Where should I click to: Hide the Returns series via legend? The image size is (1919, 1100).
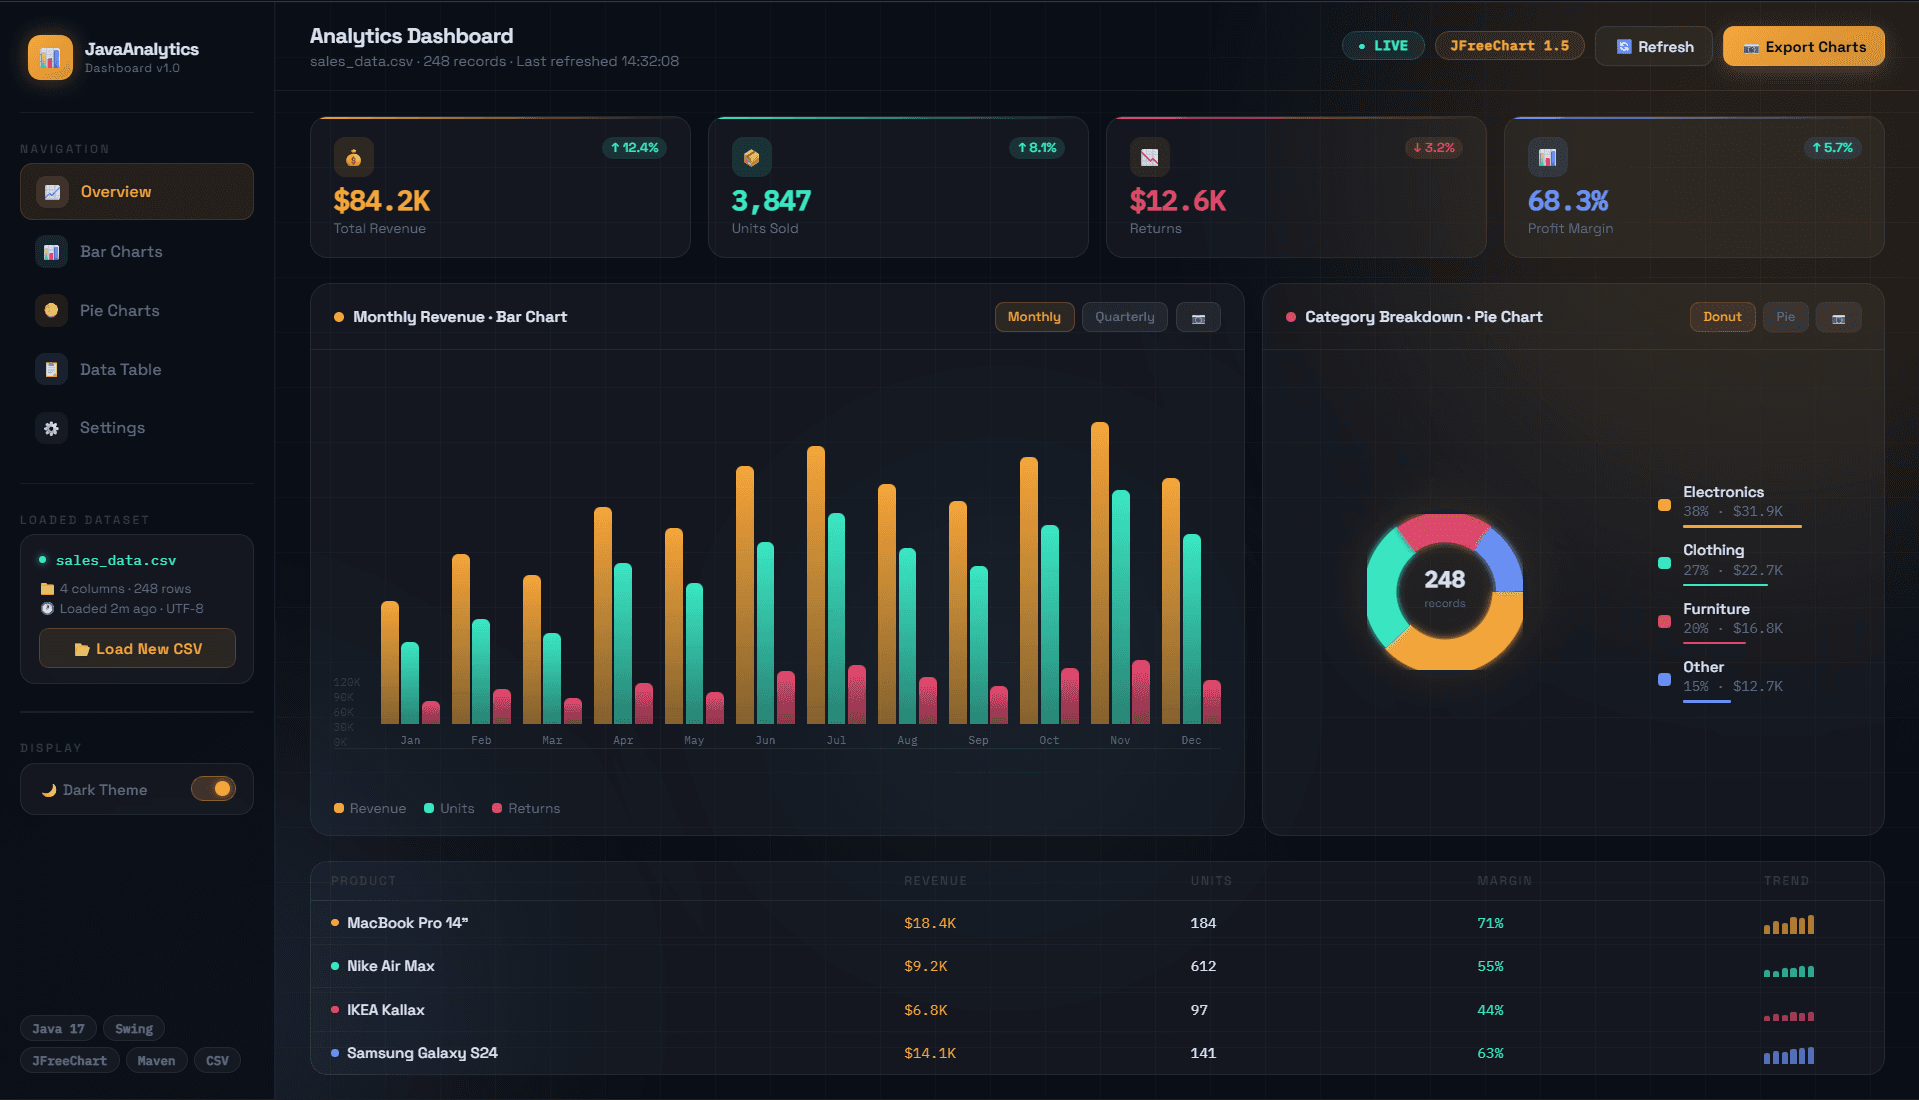[525, 808]
